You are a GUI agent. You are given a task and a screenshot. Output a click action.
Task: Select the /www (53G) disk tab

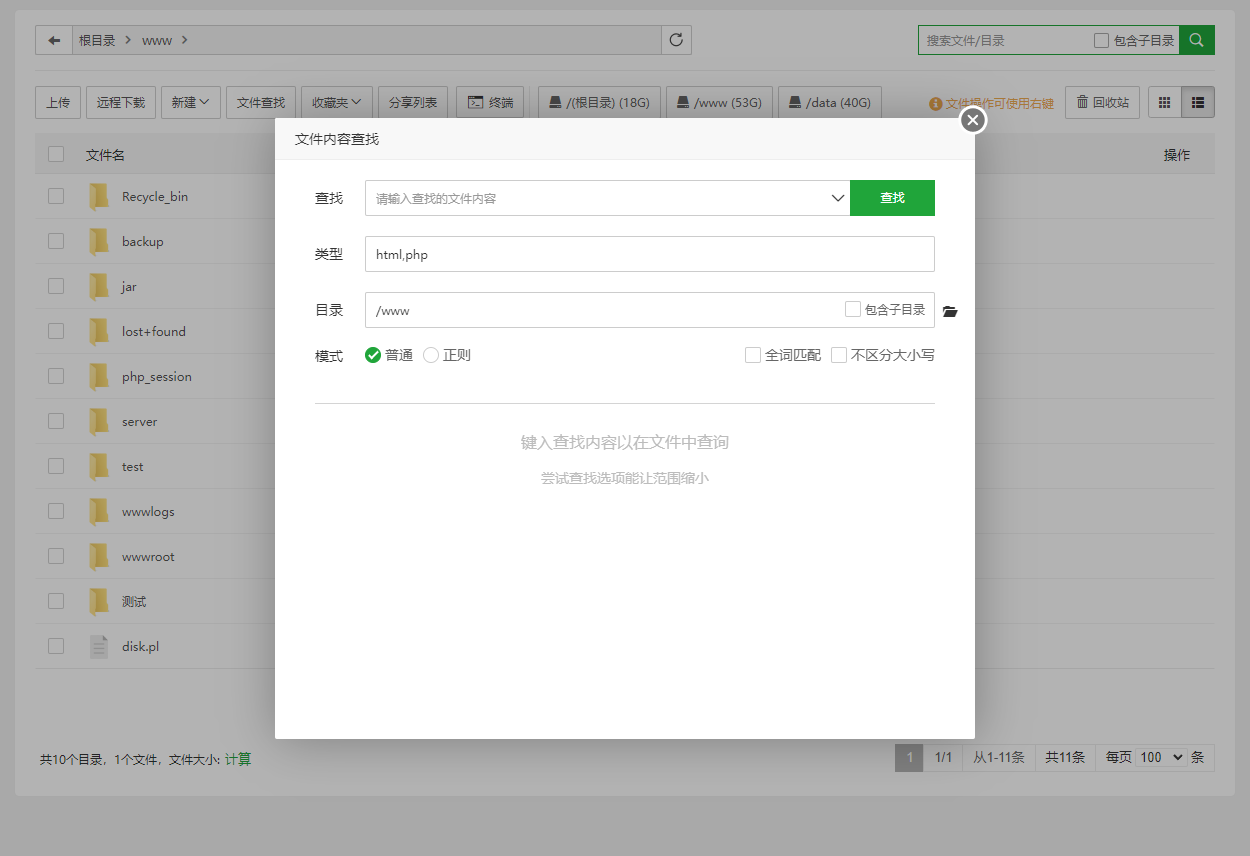coord(719,101)
